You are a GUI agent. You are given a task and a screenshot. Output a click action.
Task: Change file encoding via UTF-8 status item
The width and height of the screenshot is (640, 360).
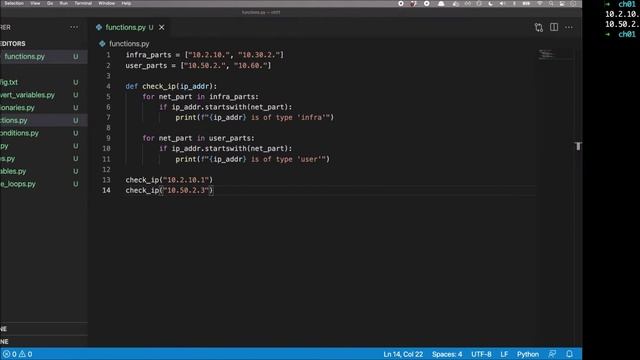[481, 354]
